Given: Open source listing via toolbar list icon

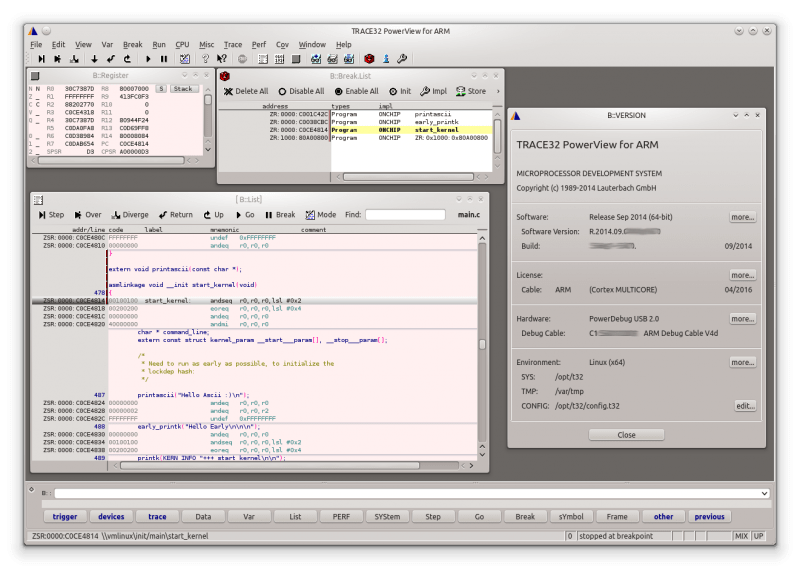Looking at the screenshot, I should (263, 59).
